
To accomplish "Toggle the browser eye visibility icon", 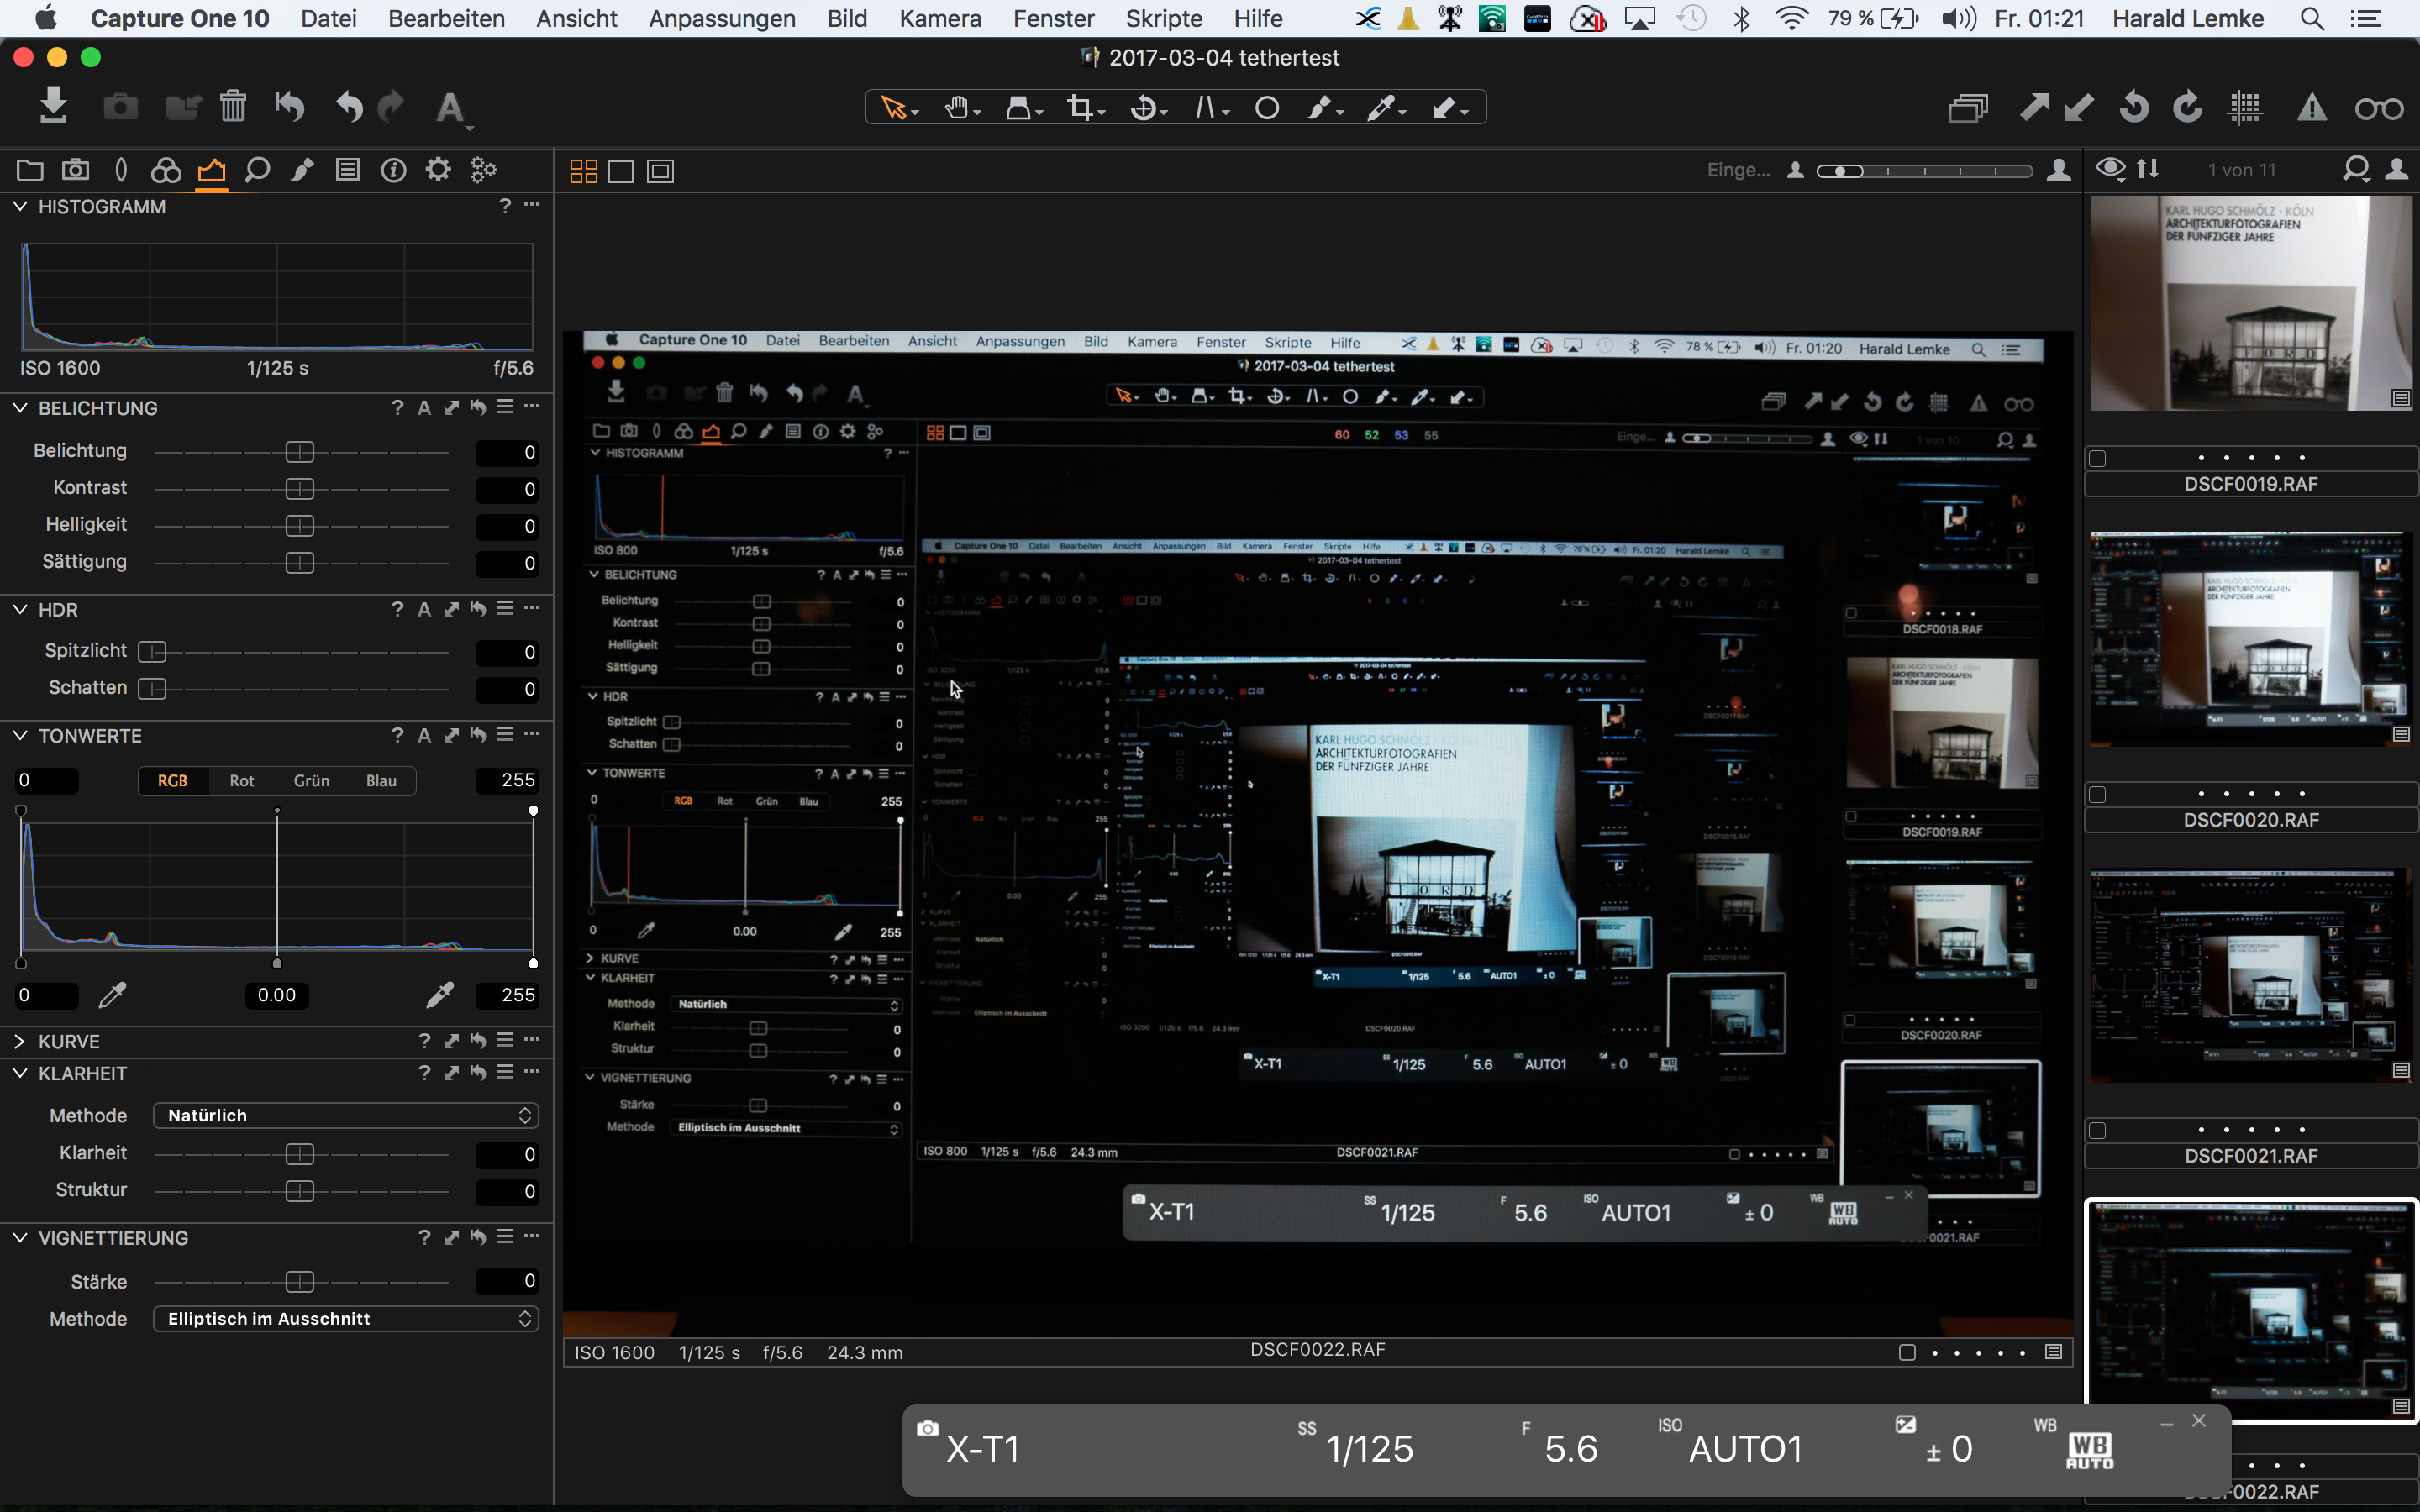I will tap(2110, 169).
